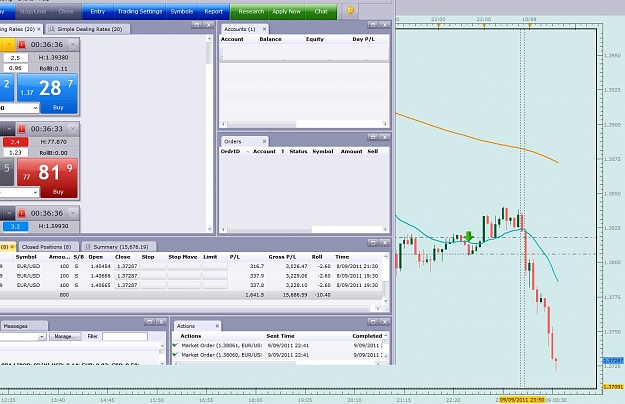Open dropdown arrow on H:77.870 rate tile
This screenshot has height=404, width=625.
[x=9, y=129]
